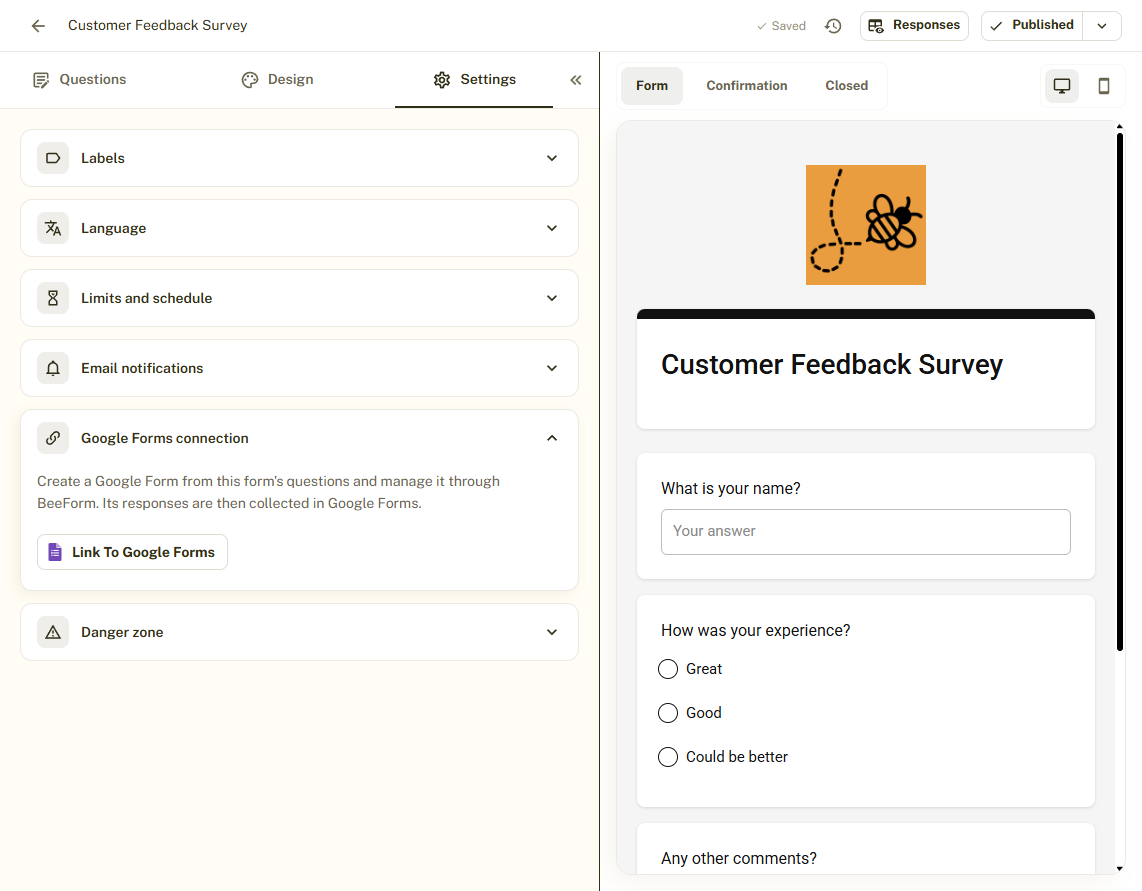The width and height of the screenshot is (1142, 891).
Task: Click the Any other comments? question
Action: coord(739,858)
